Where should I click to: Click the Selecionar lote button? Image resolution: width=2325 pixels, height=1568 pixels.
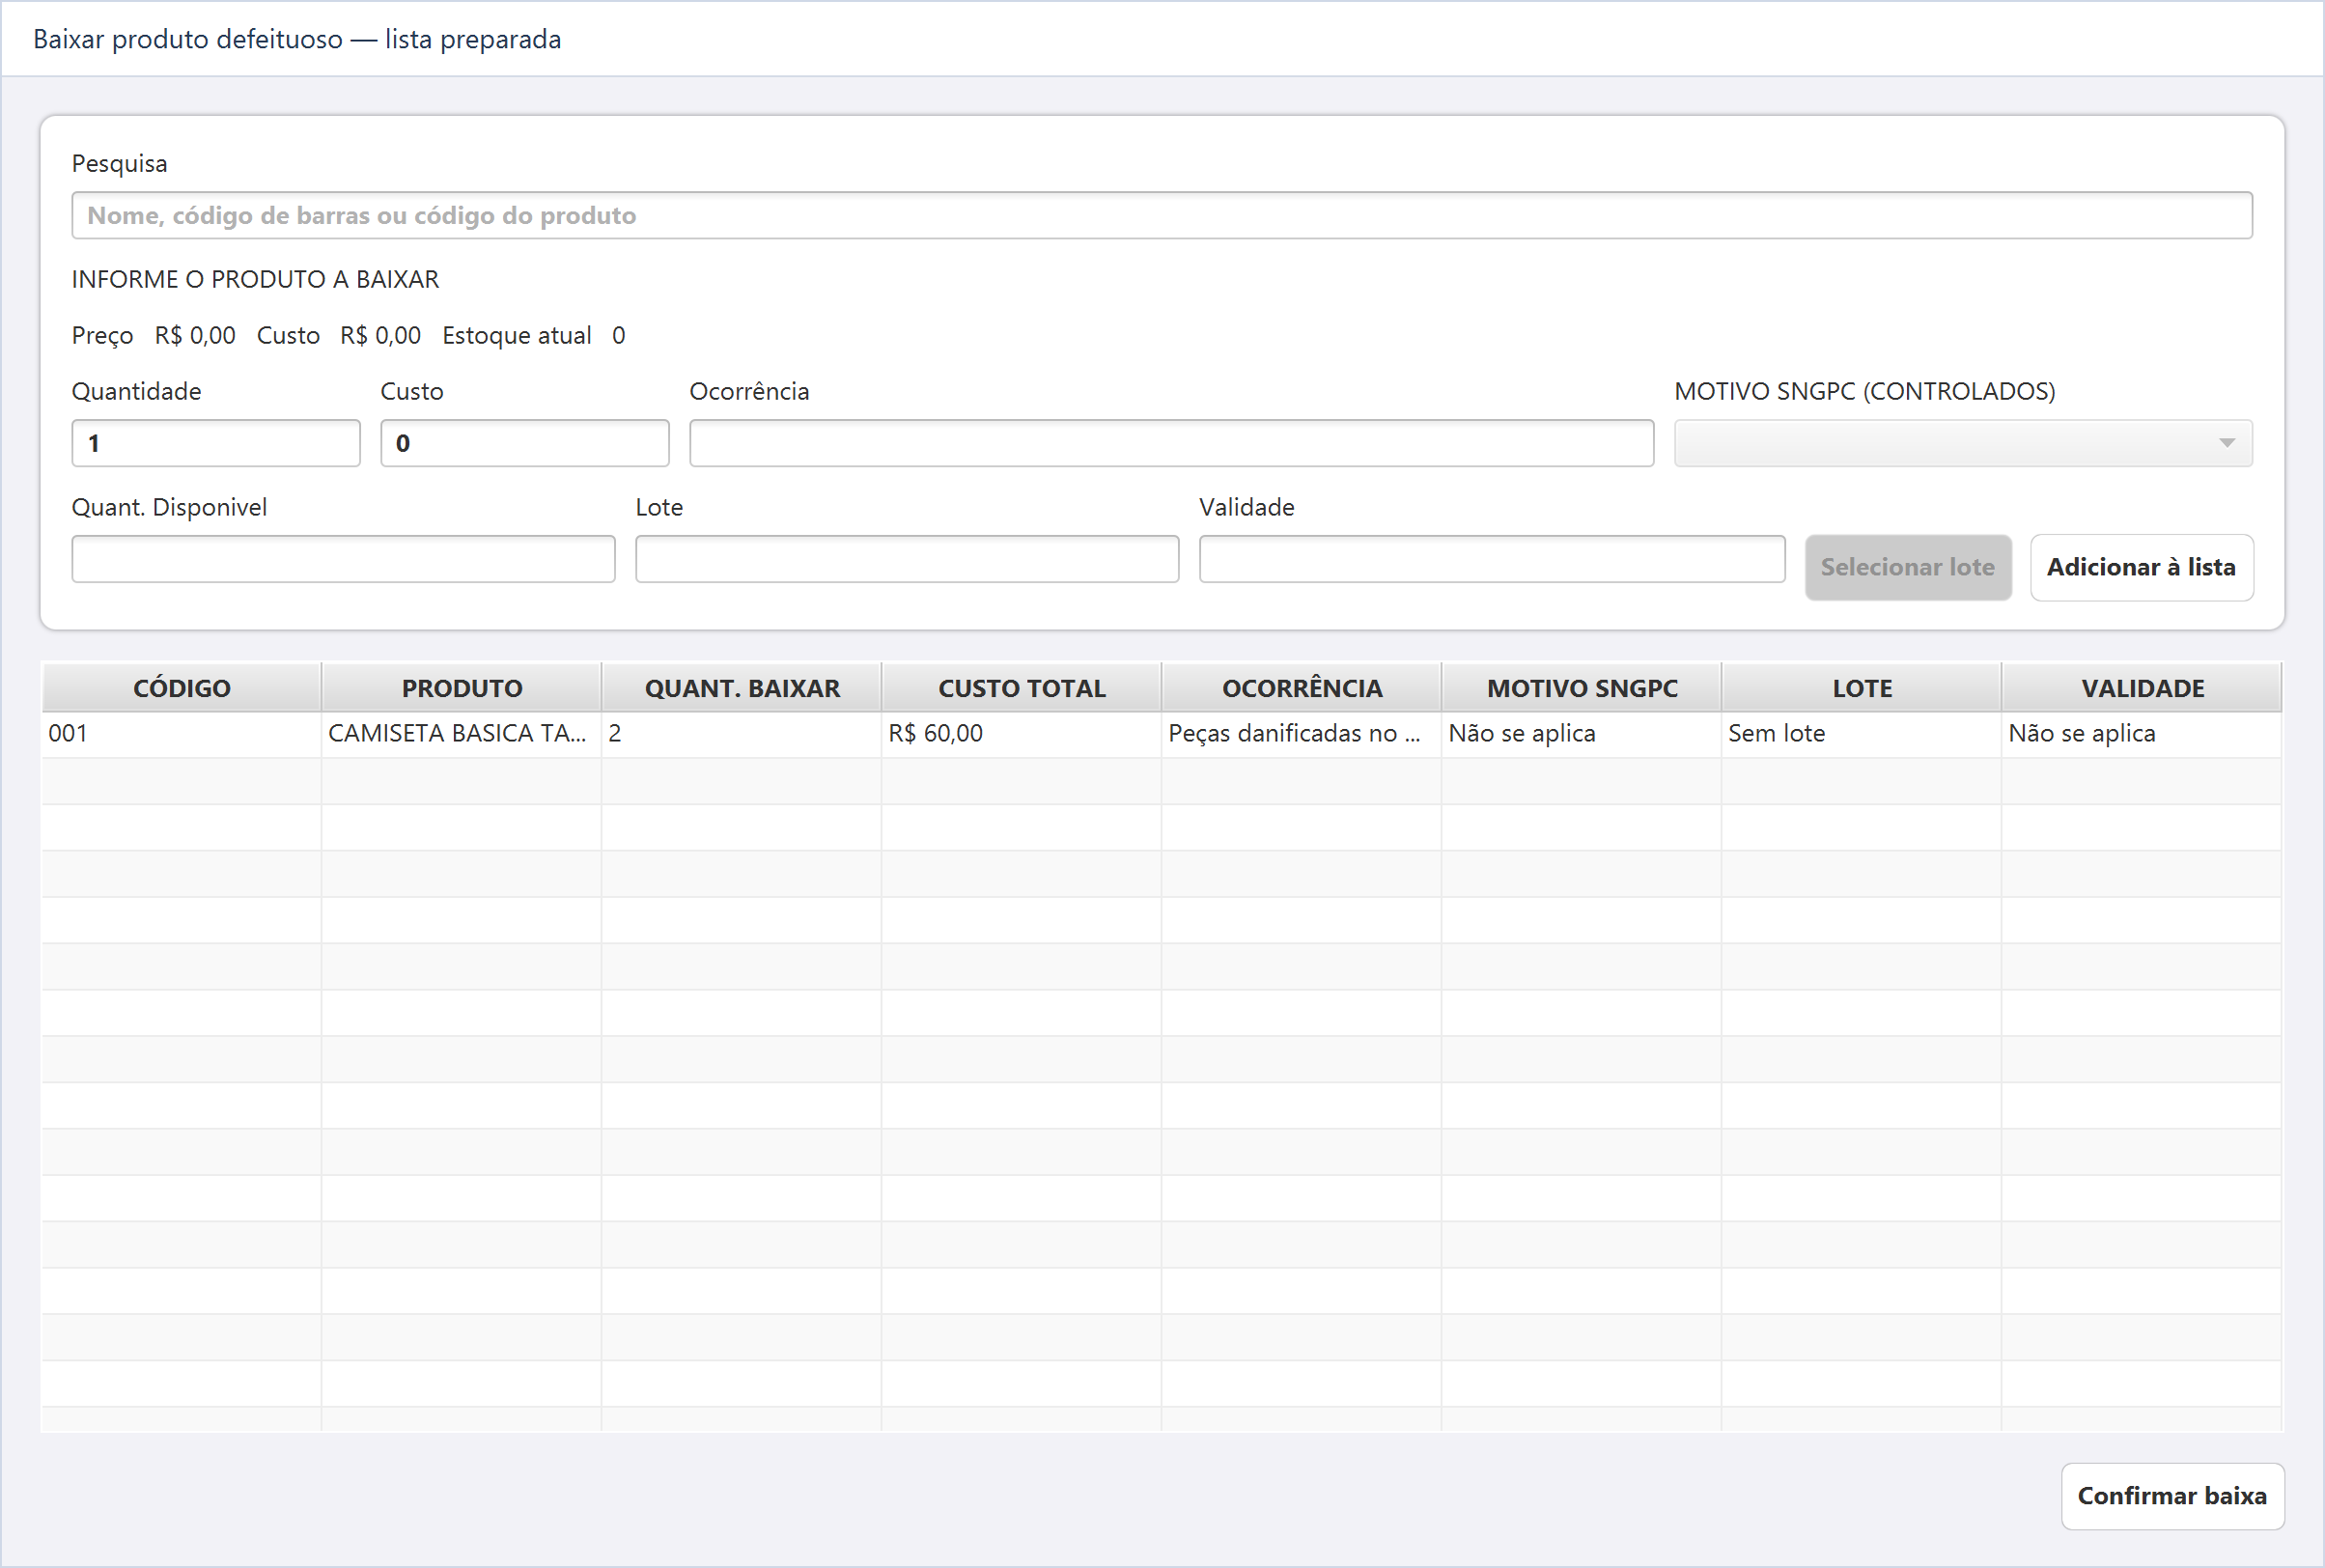(1908, 567)
